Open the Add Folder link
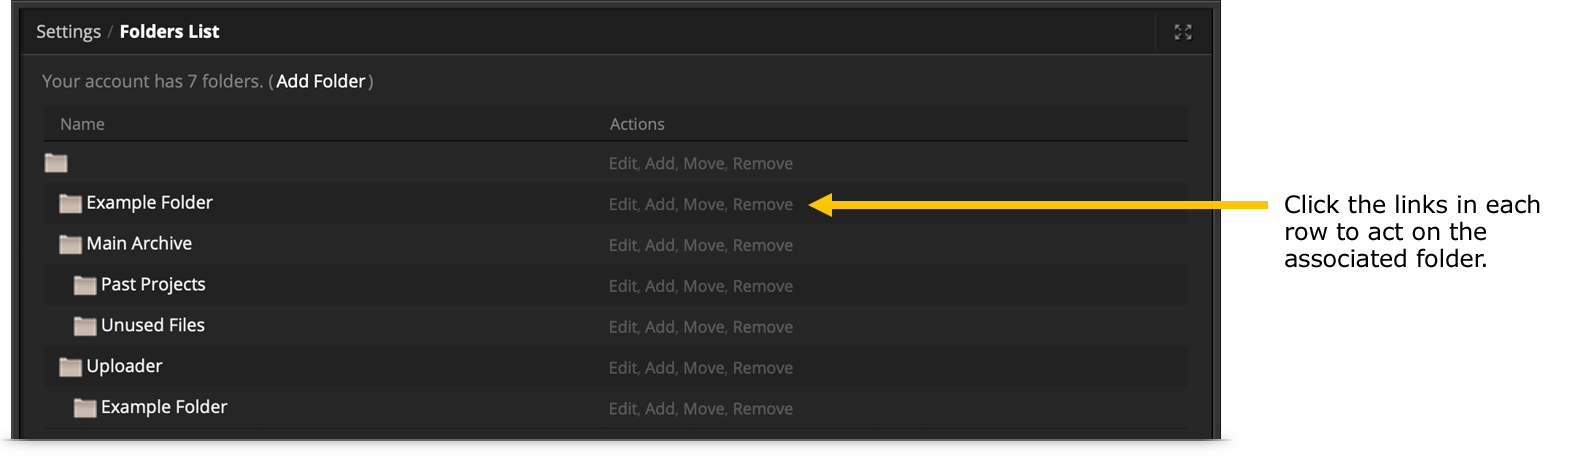Screen dimensions: 1580x458 click(x=321, y=81)
